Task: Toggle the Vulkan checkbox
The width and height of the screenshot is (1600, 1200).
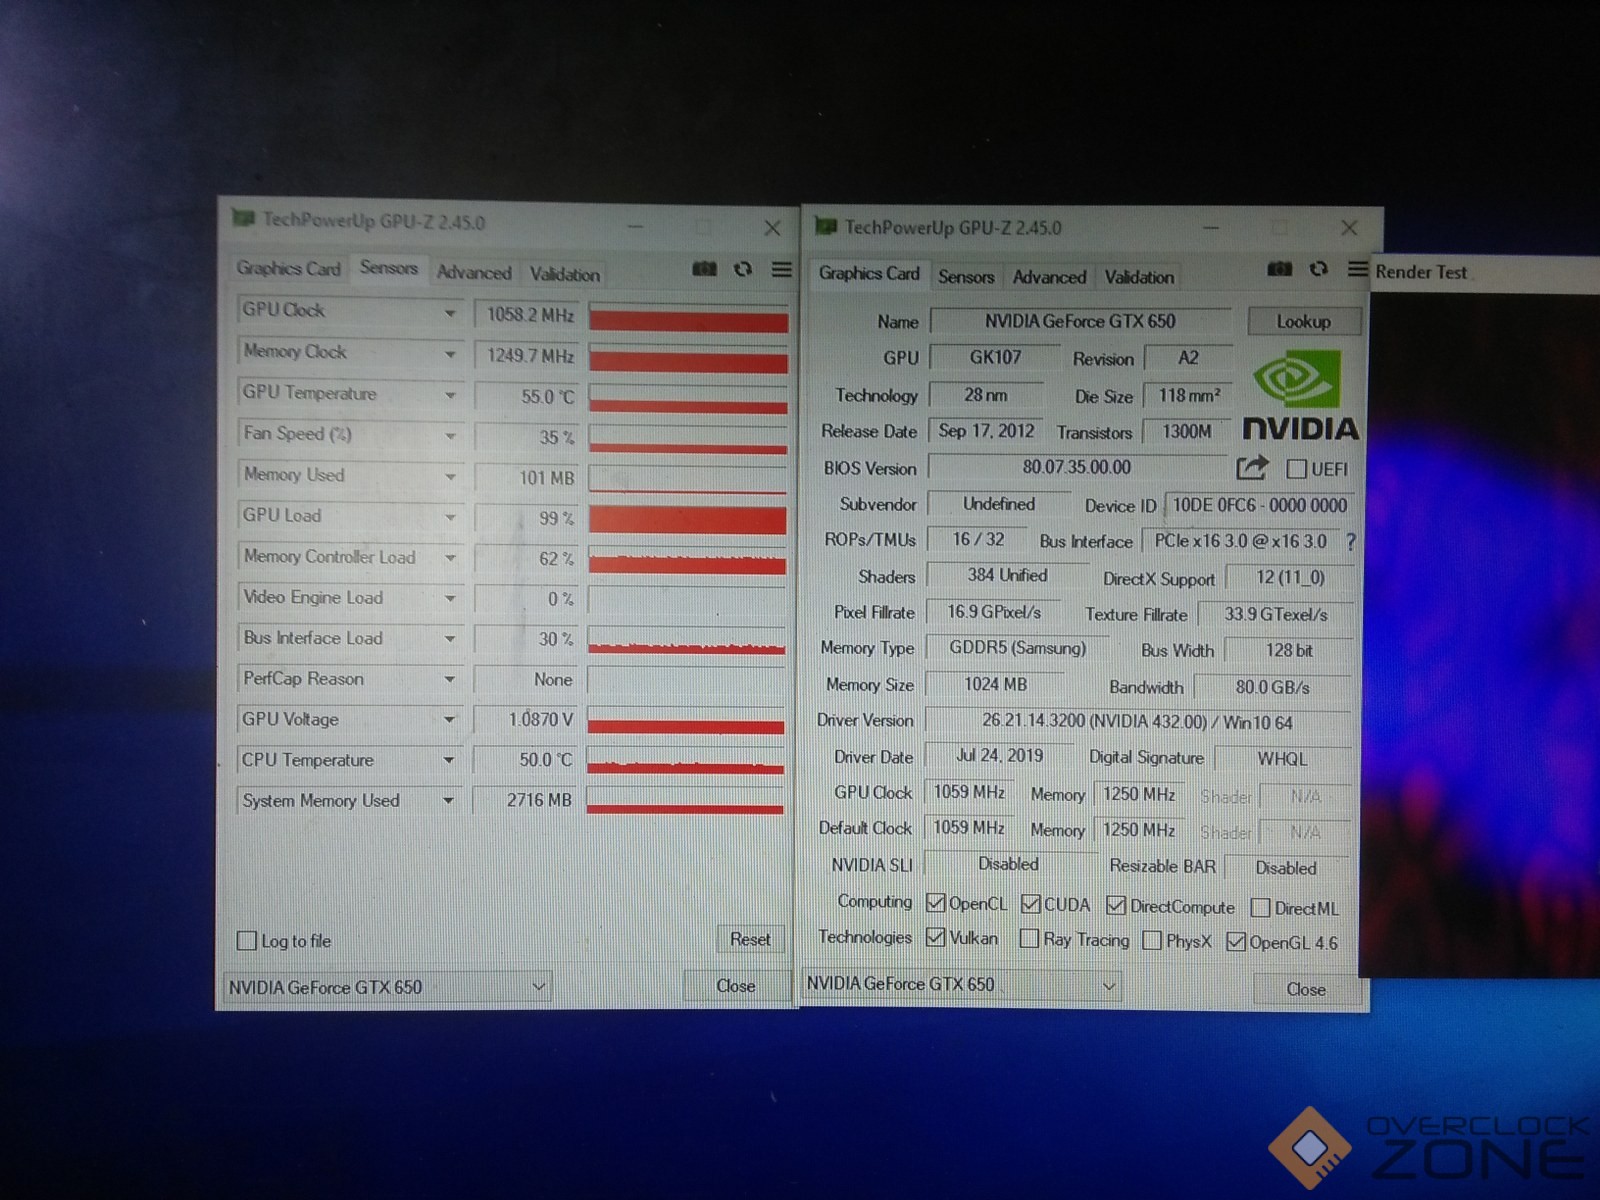Action: point(936,937)
